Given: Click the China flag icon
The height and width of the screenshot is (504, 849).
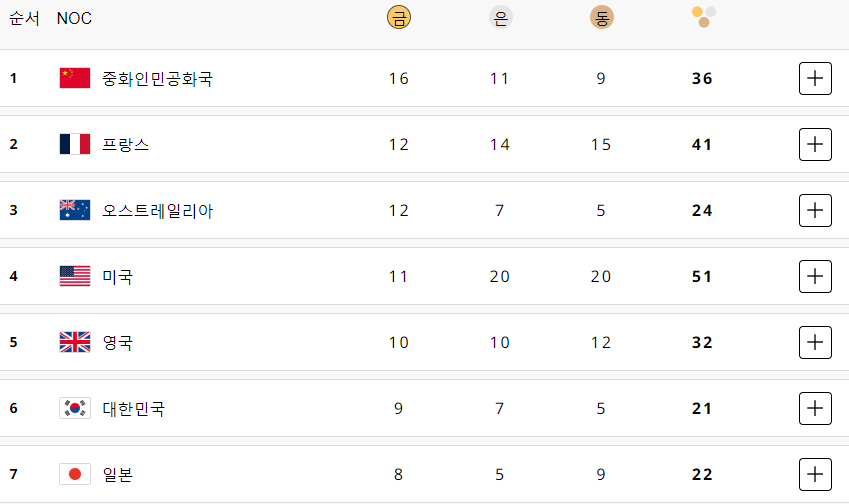Looking at the screenshot, I should click(75, 78).
